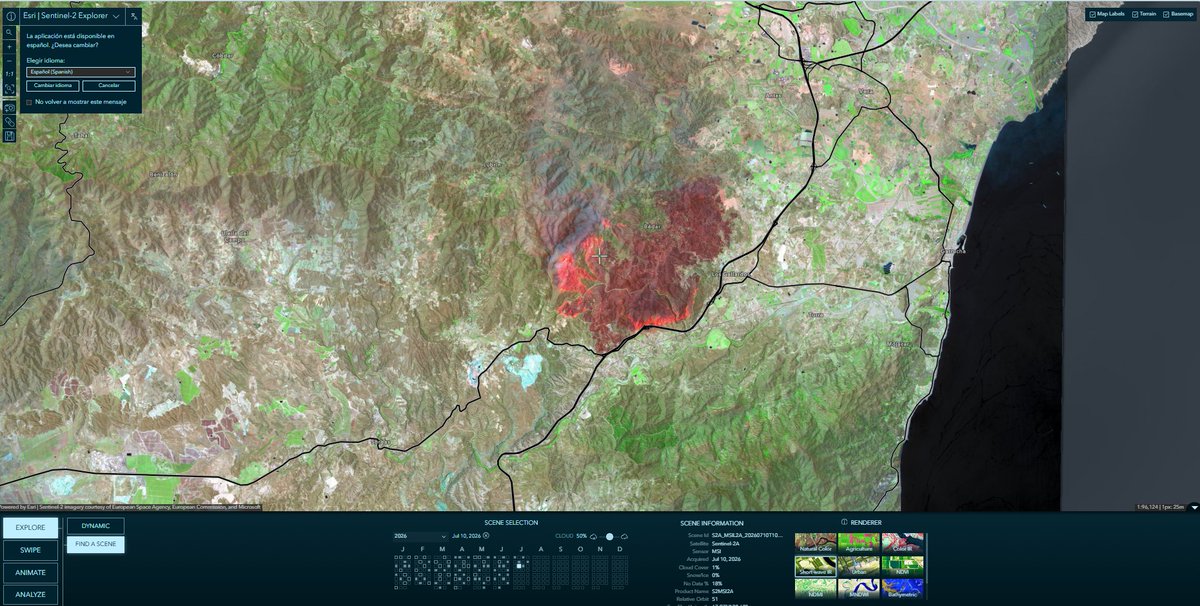Click the full cloud icon right of slider
Image resolution: width=1200 pixels, height=606 pixels.
point(624,537)
